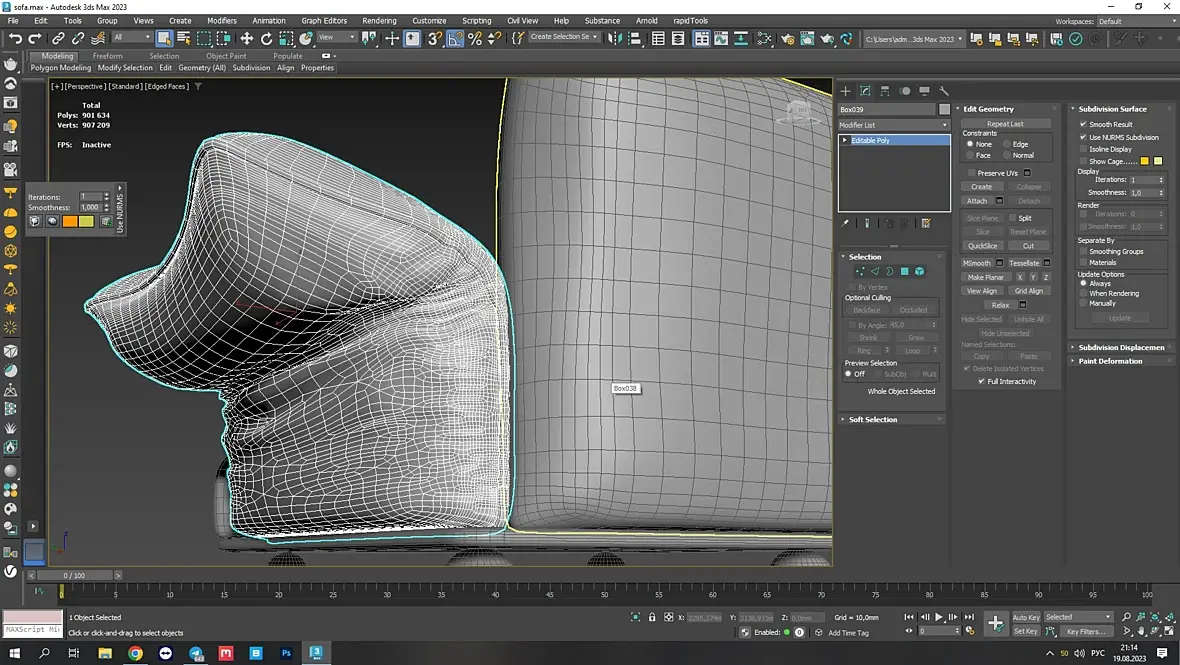Choose Polygon sub-object selection icon
The width and height of the screenshot is (1180, 665).
[904, 271]
